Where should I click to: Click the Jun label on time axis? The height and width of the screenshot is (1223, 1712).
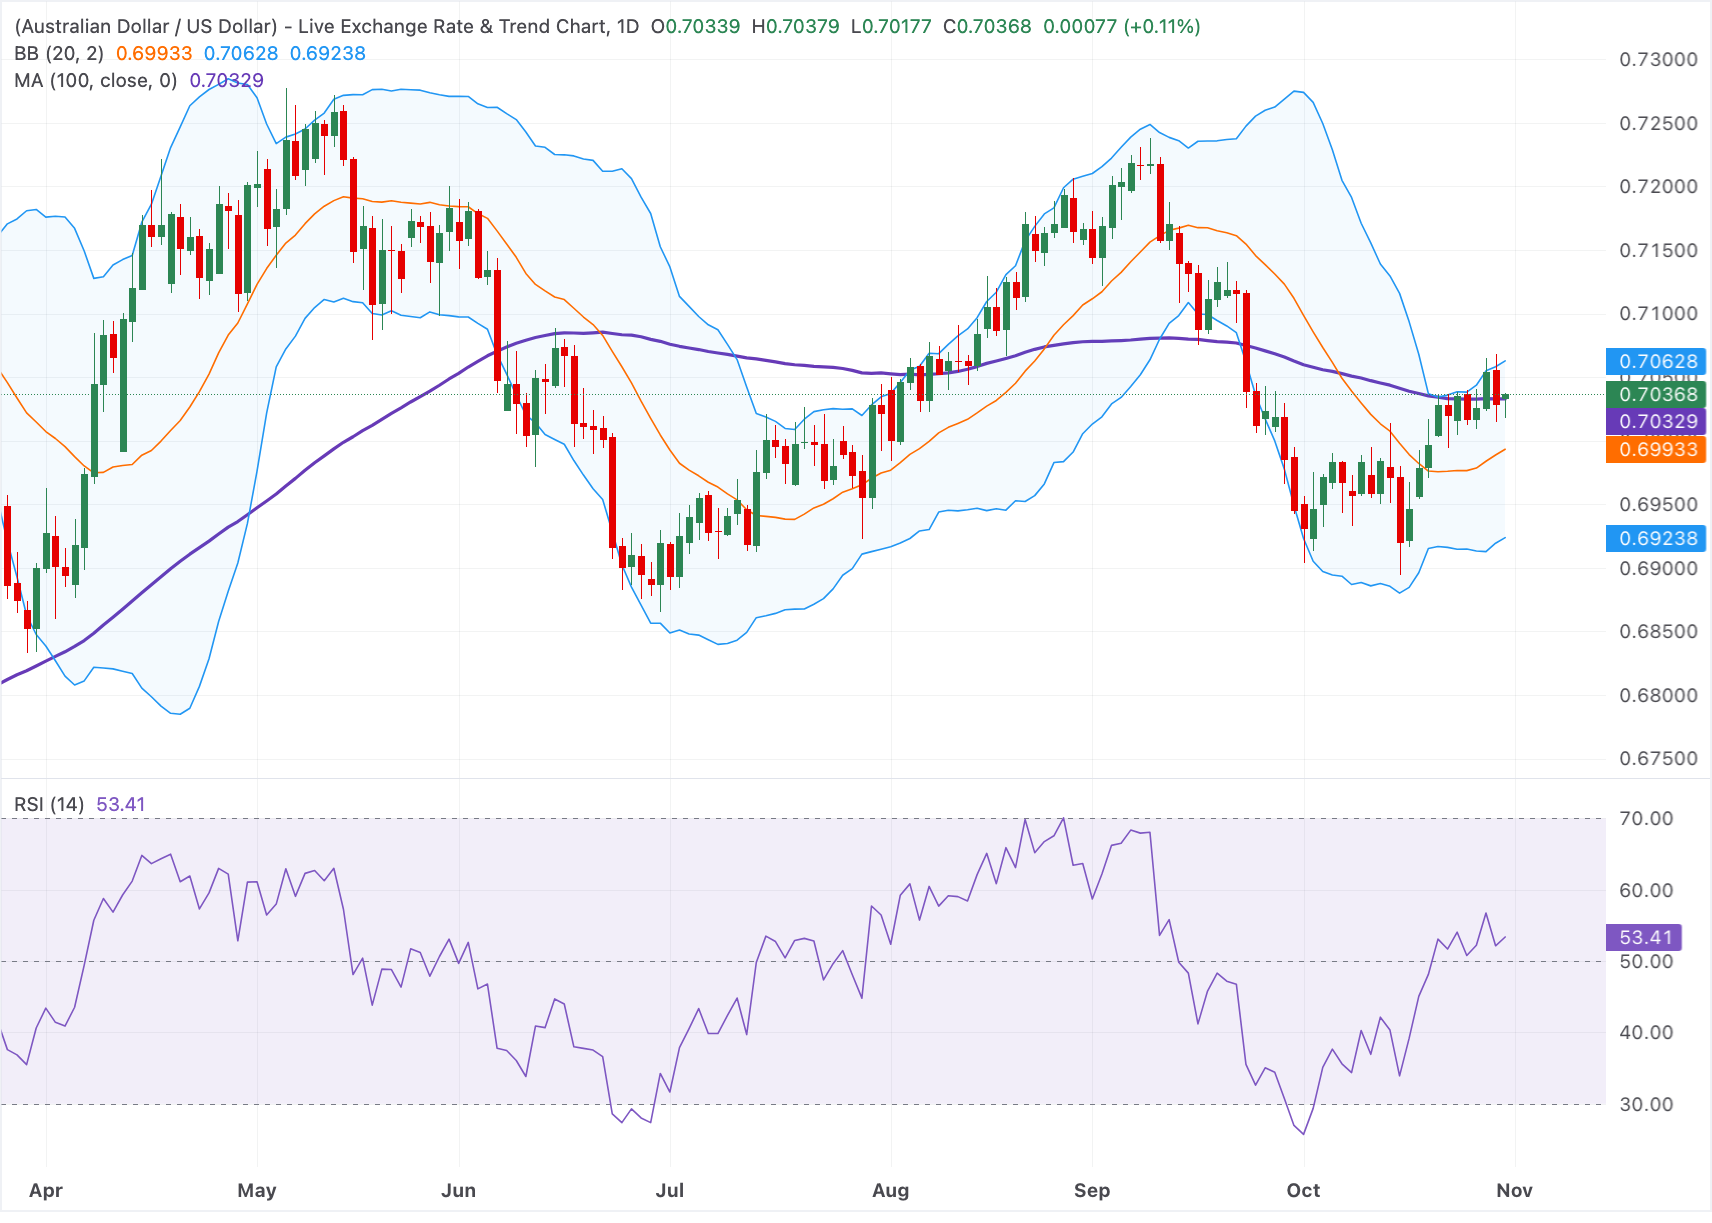click(458, 1190)
